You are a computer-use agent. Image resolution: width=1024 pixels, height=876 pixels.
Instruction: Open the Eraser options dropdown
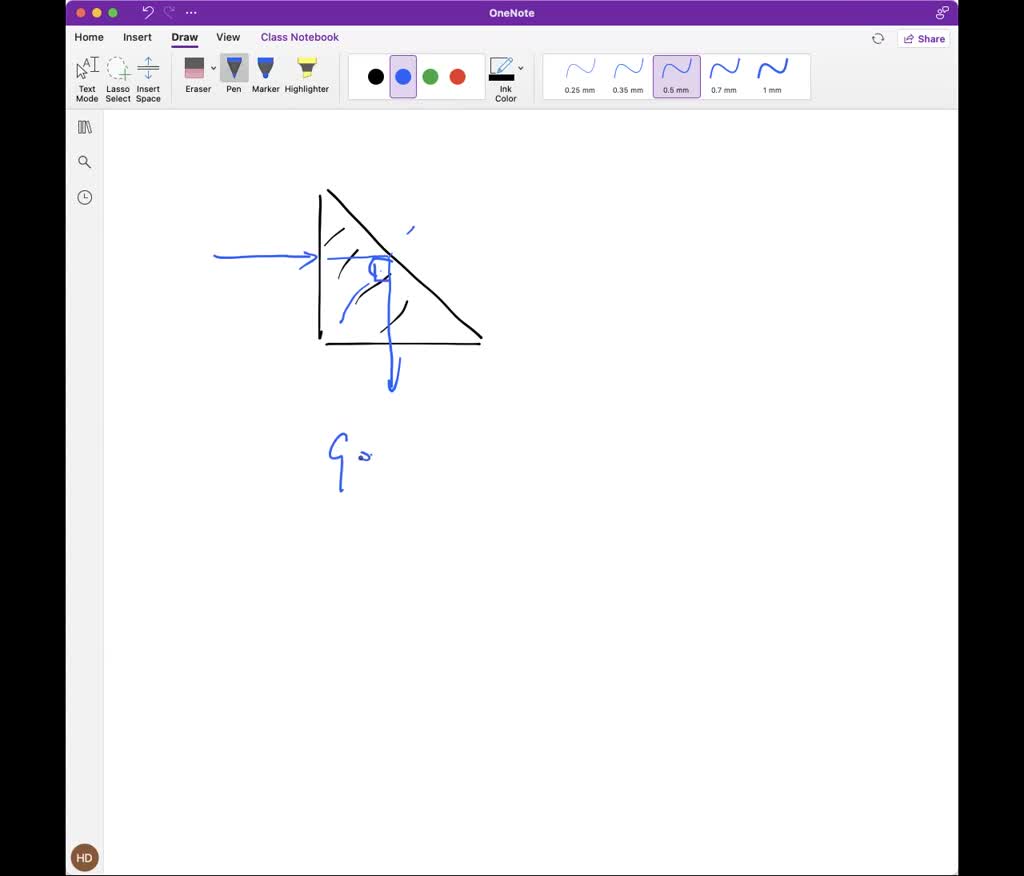tap(211, 70)
